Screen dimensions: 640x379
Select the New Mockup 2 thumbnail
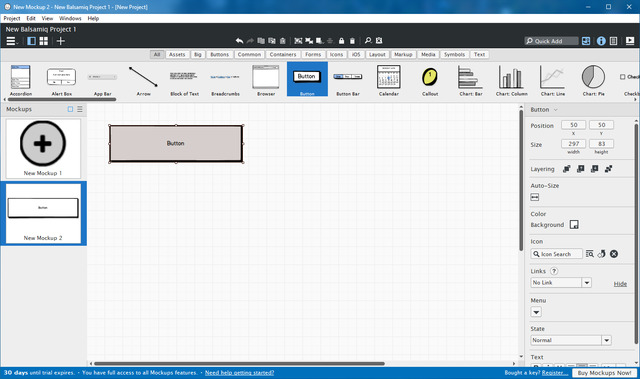(x=43, y=214)
